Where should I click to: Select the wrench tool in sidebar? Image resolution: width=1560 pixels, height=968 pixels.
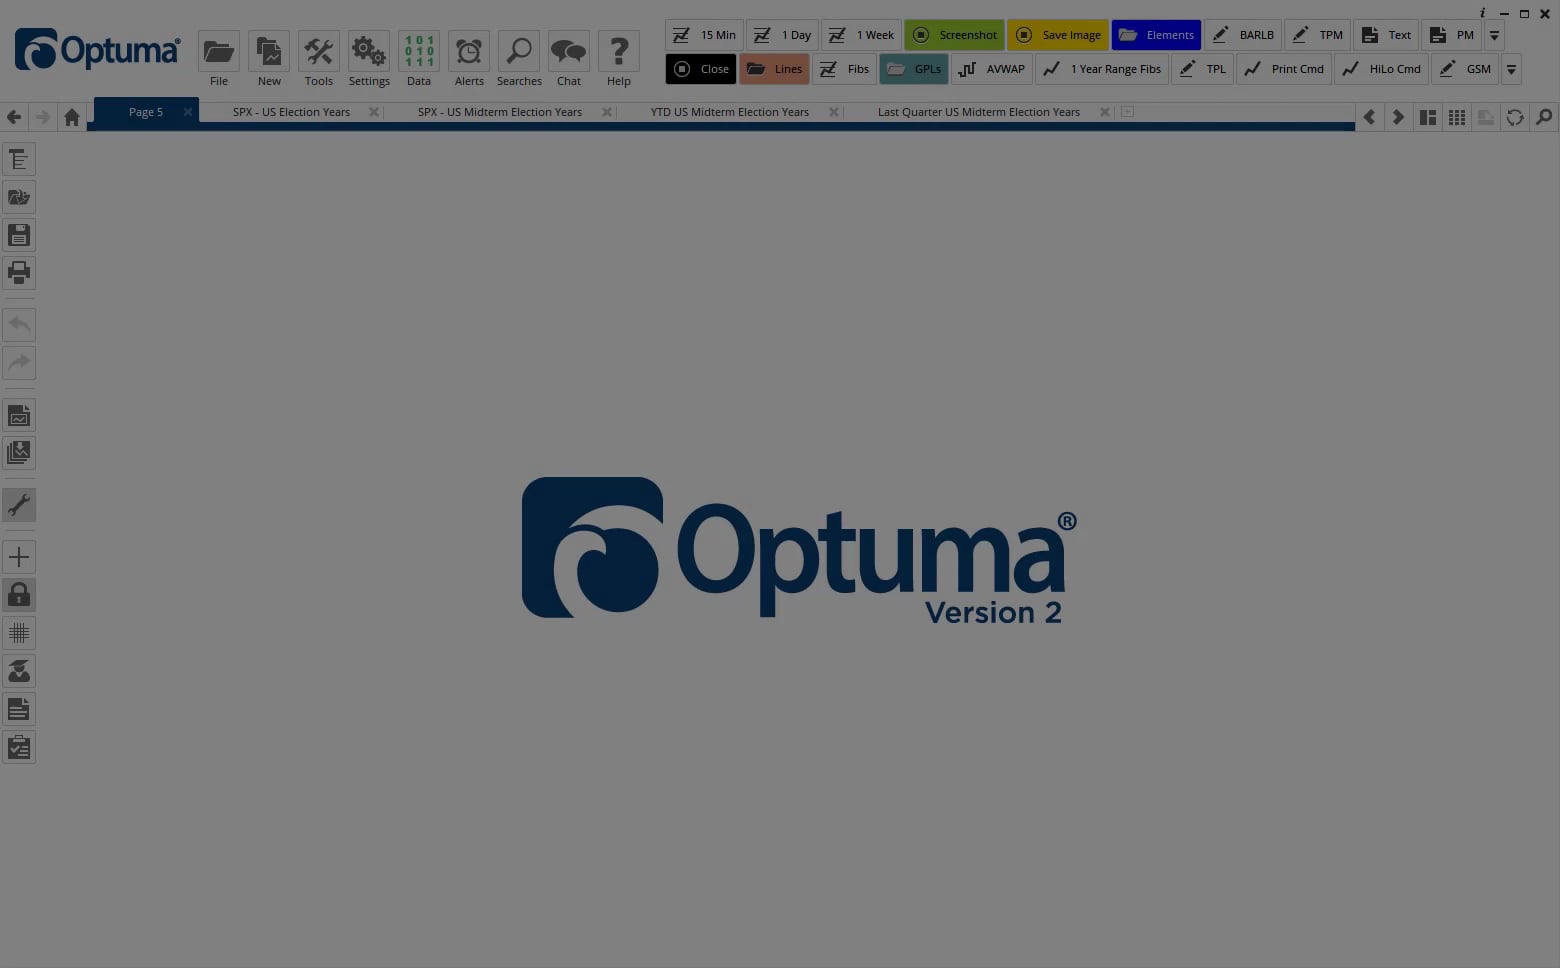19,505
